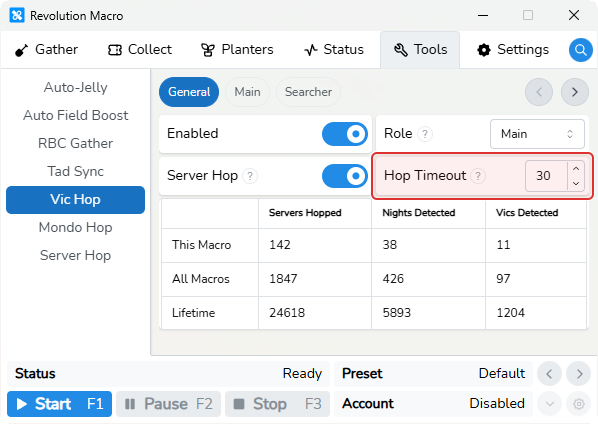Click the Start F1 button

click(x=59, y=404)
